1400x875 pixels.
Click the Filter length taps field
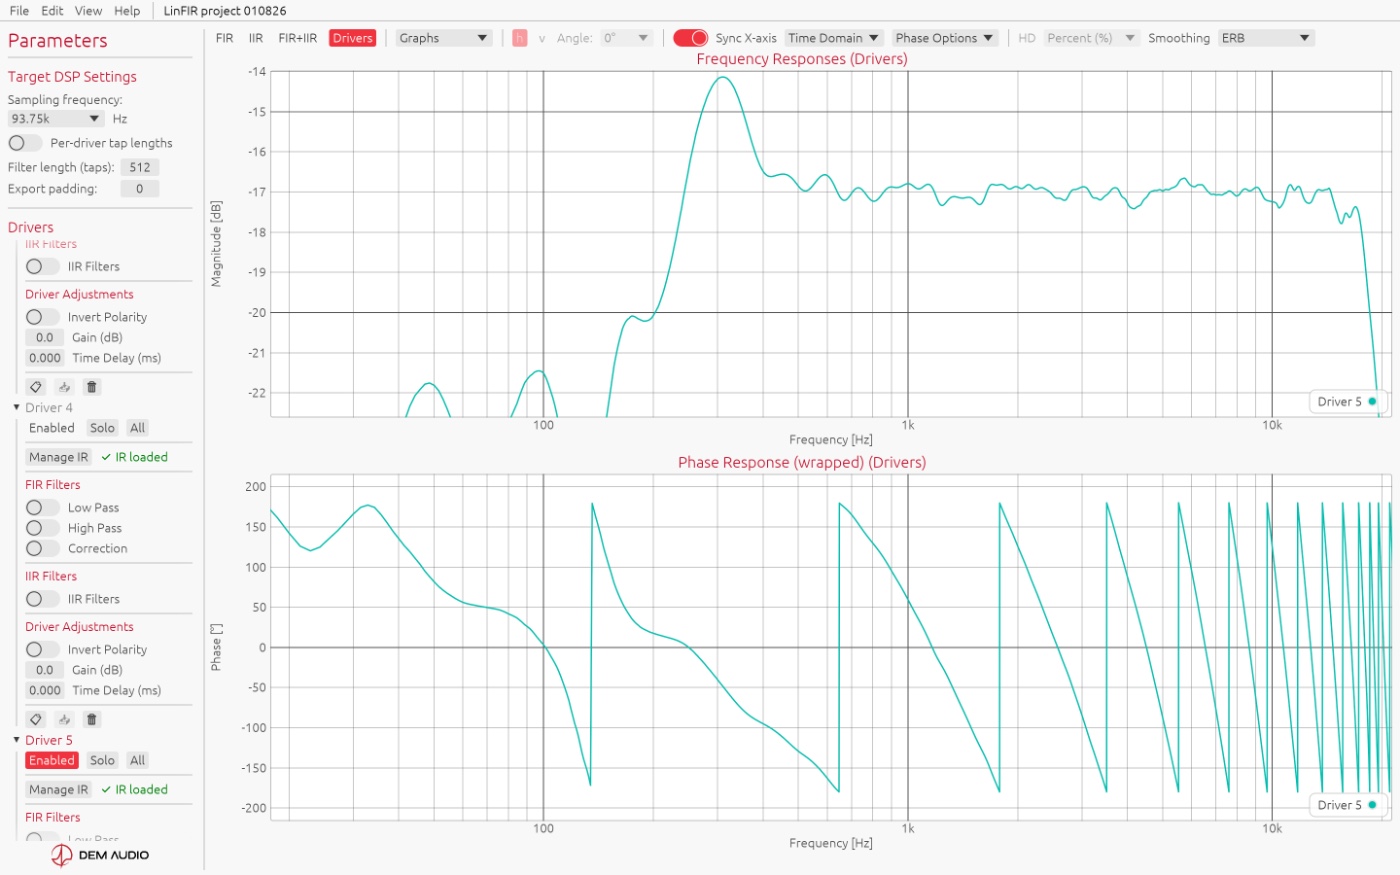click(x=140, y=167)
